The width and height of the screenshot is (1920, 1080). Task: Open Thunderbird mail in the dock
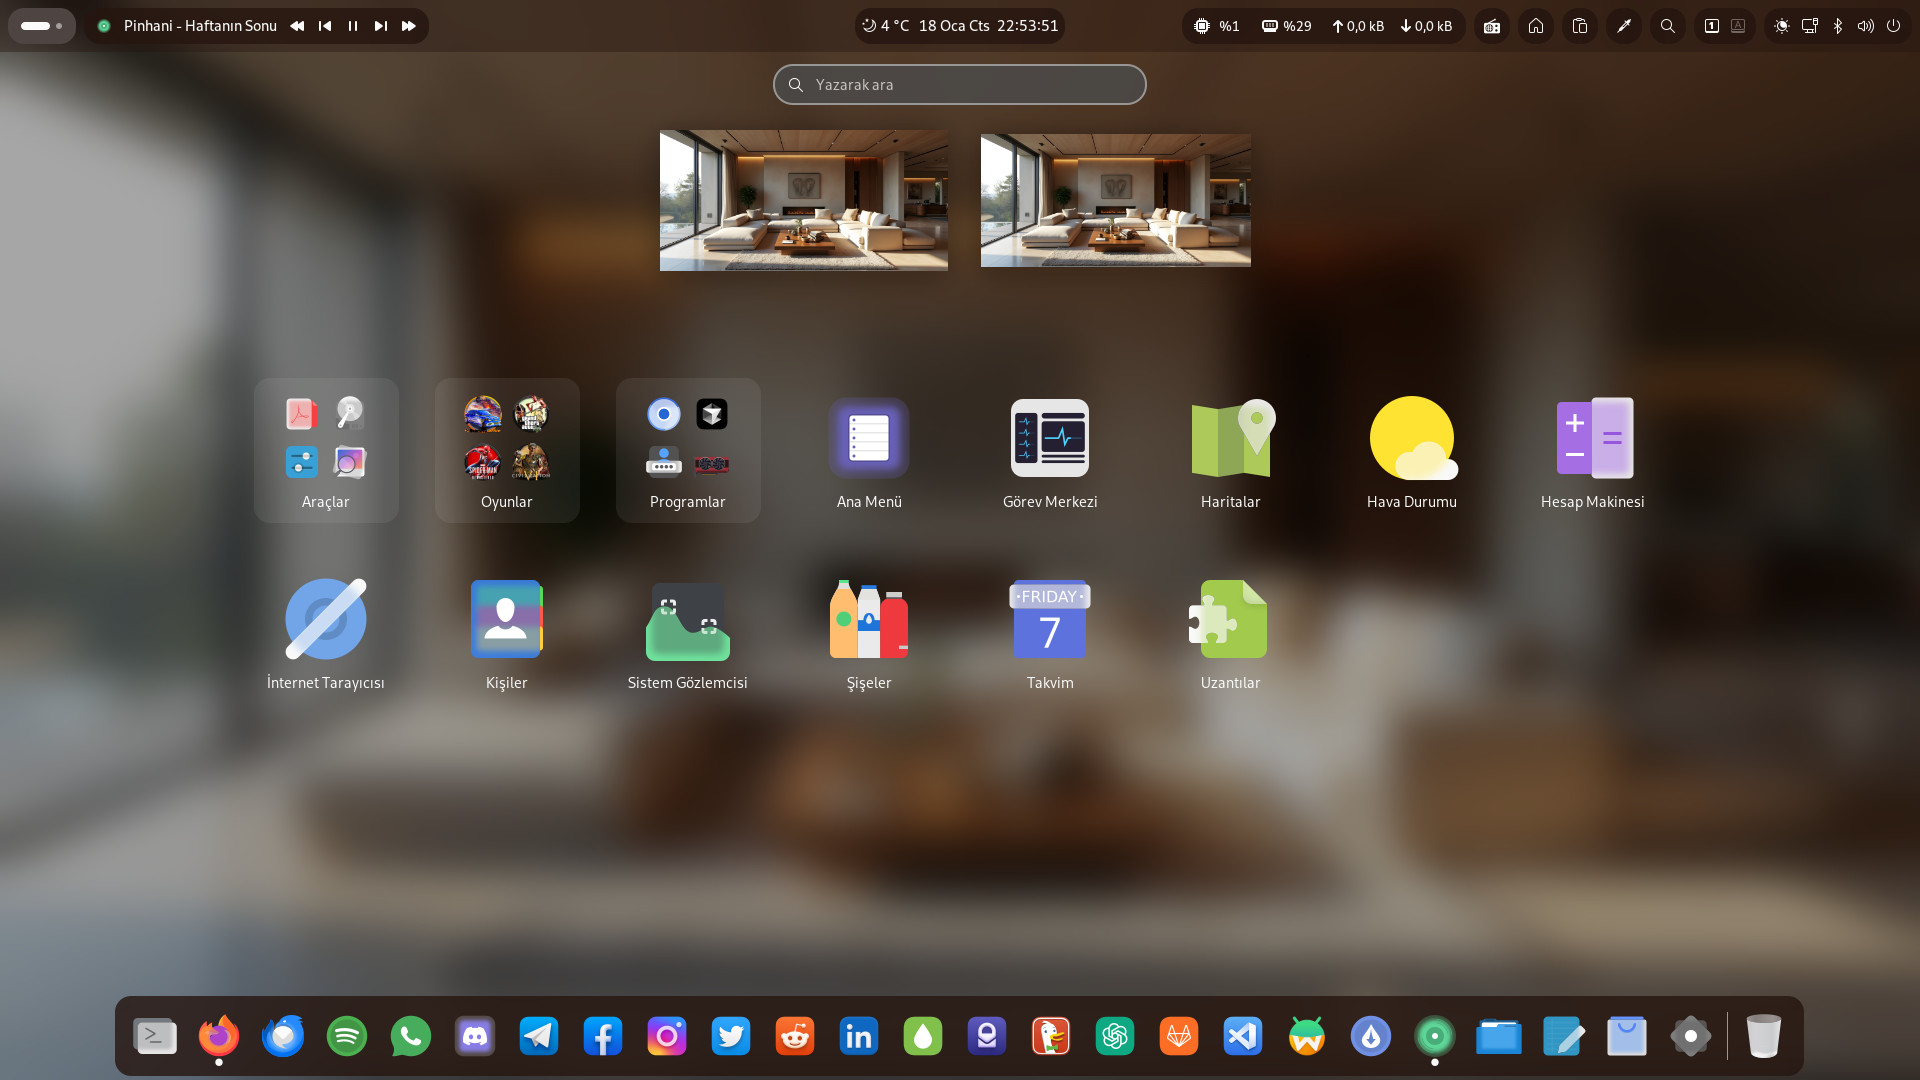(x=283, y=1036)
